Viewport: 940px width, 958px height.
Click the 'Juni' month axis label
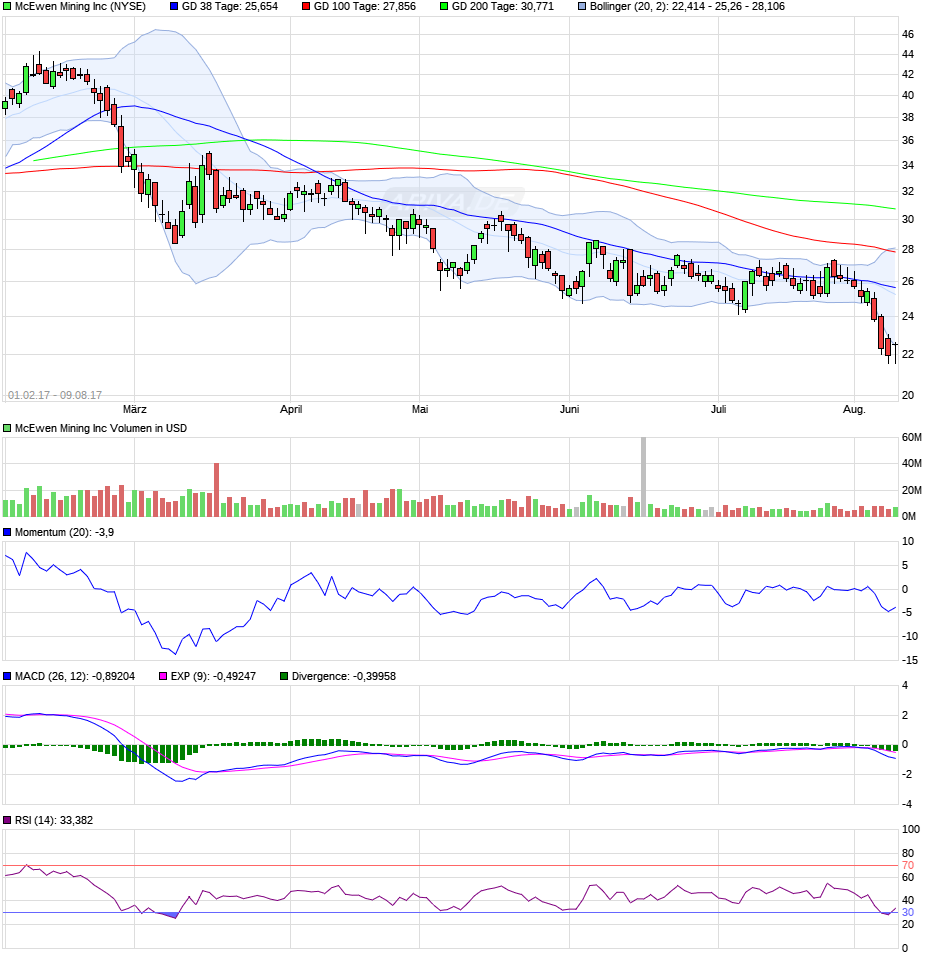click(569, 409)
